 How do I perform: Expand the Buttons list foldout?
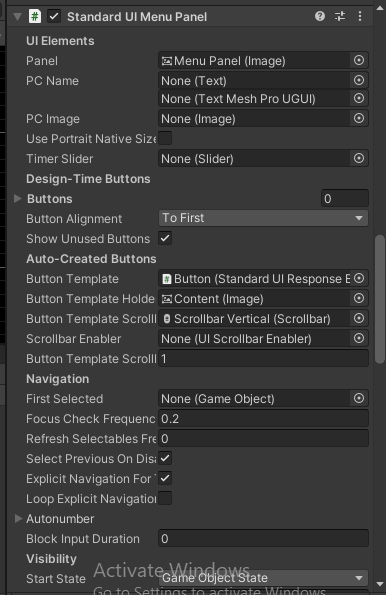(x=17, y=198)
